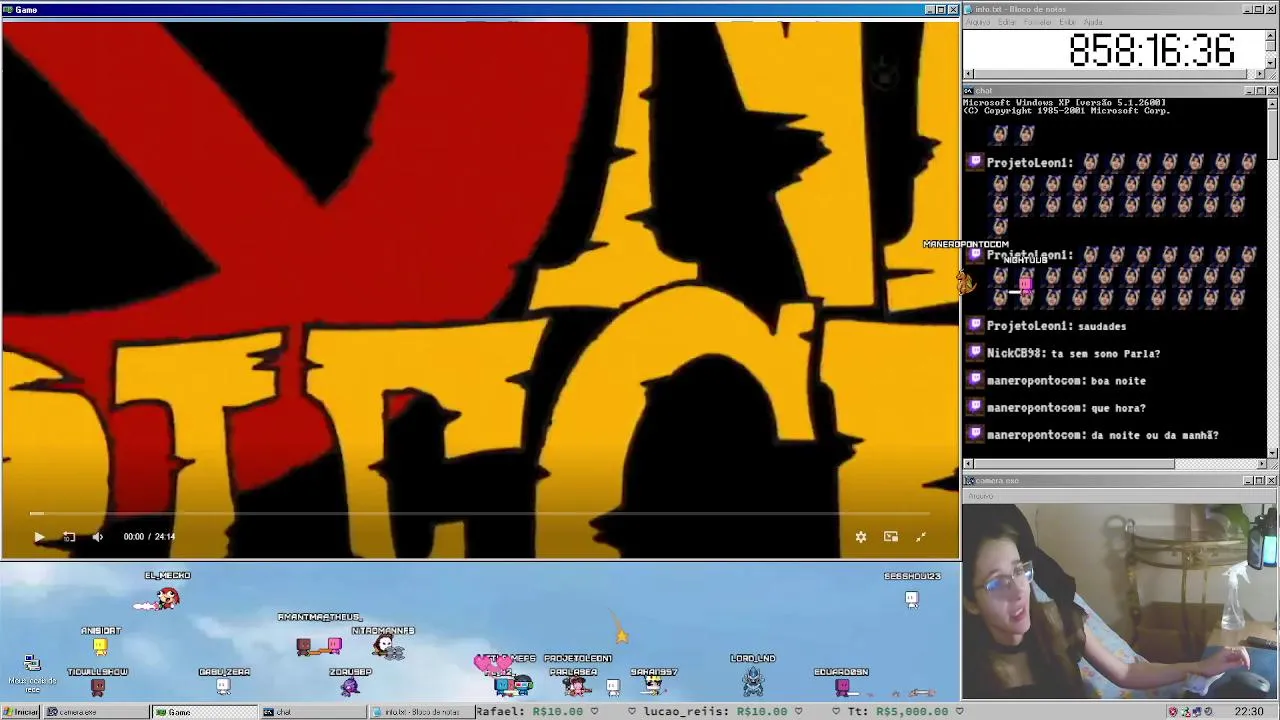Click the gold shooting star sprite
Viewport: 1280px width, 720px height.
(x=621, y=633)
